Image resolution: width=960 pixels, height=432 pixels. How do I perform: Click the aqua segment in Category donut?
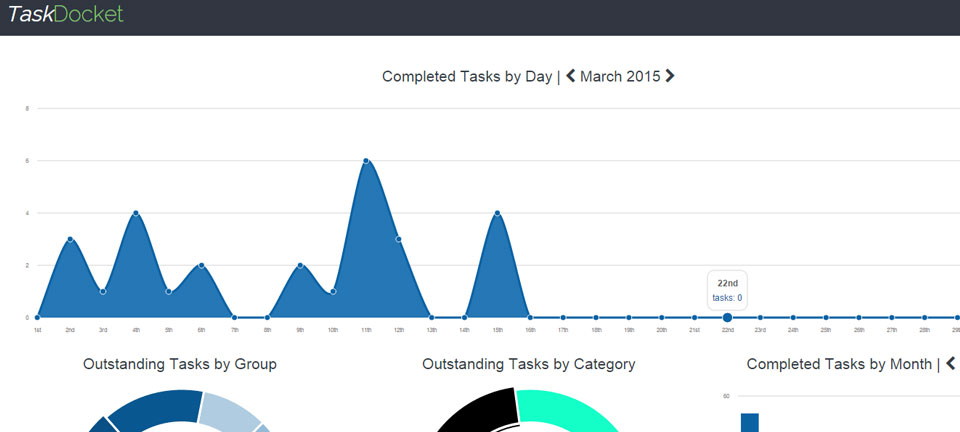point(566,410)
